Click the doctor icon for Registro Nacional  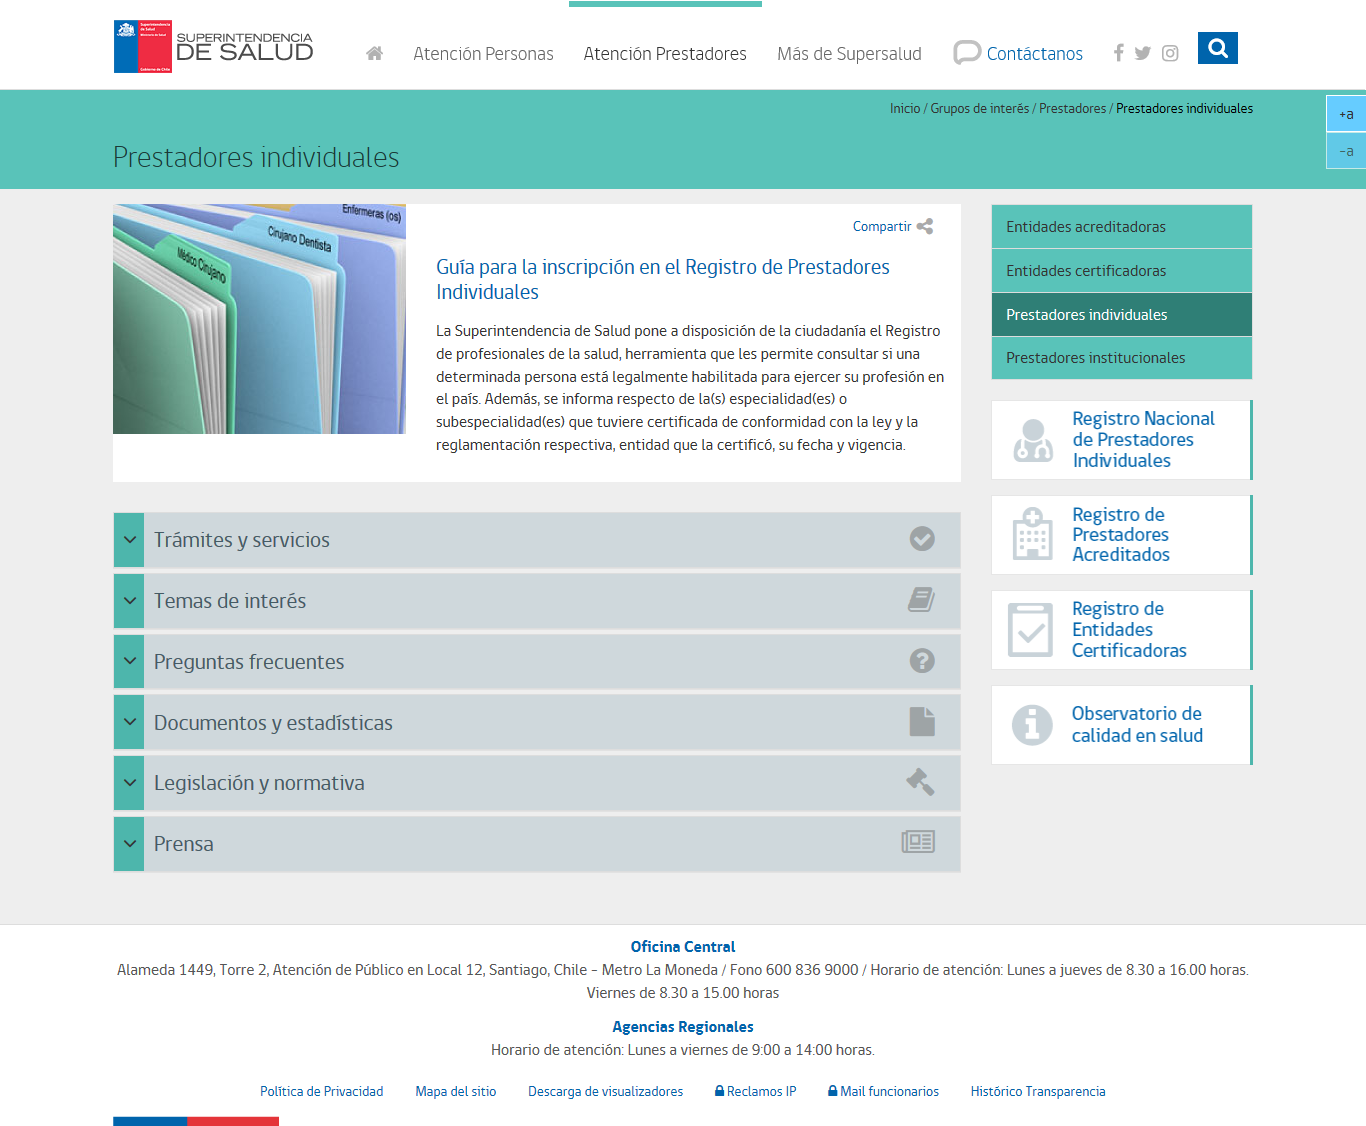[x=1032, y=440]
